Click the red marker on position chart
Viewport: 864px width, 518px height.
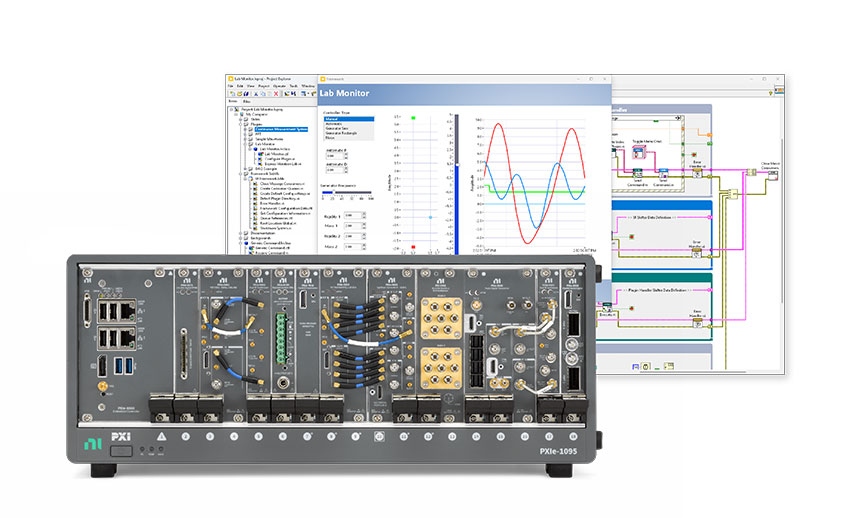click(x=413, y=247)
